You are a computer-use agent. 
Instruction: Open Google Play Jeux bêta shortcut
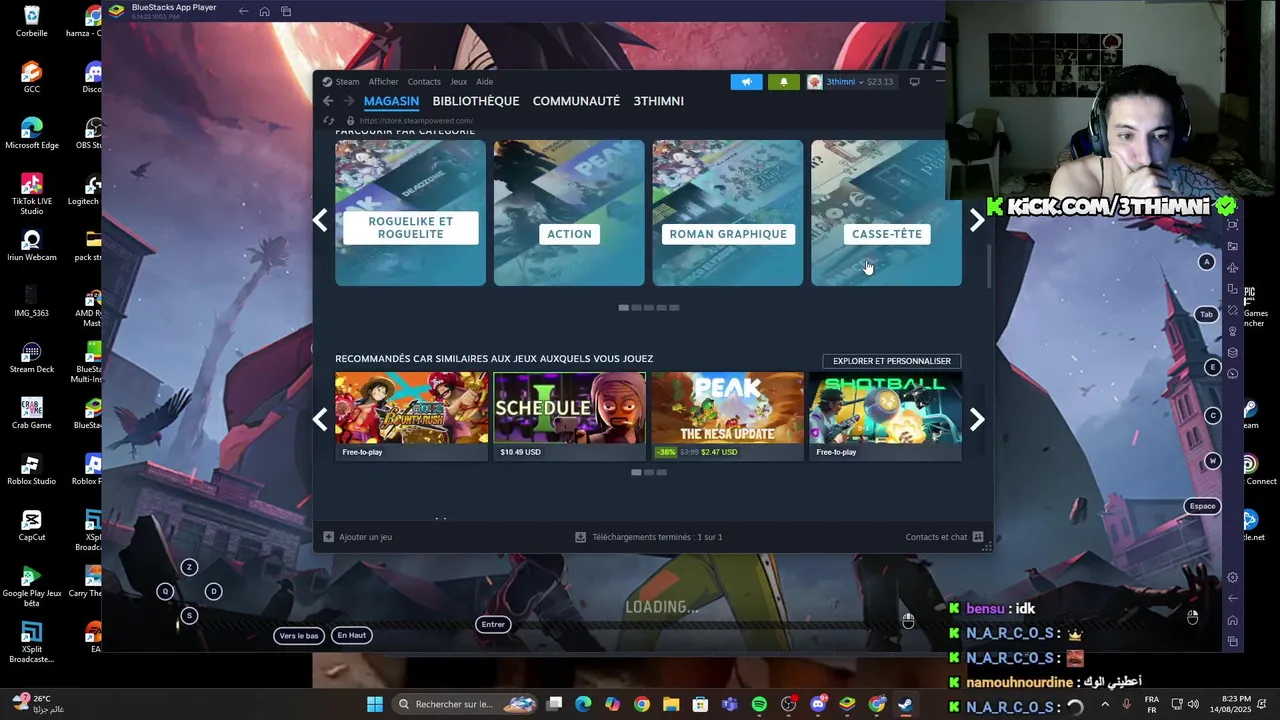(x=31, y=587)
